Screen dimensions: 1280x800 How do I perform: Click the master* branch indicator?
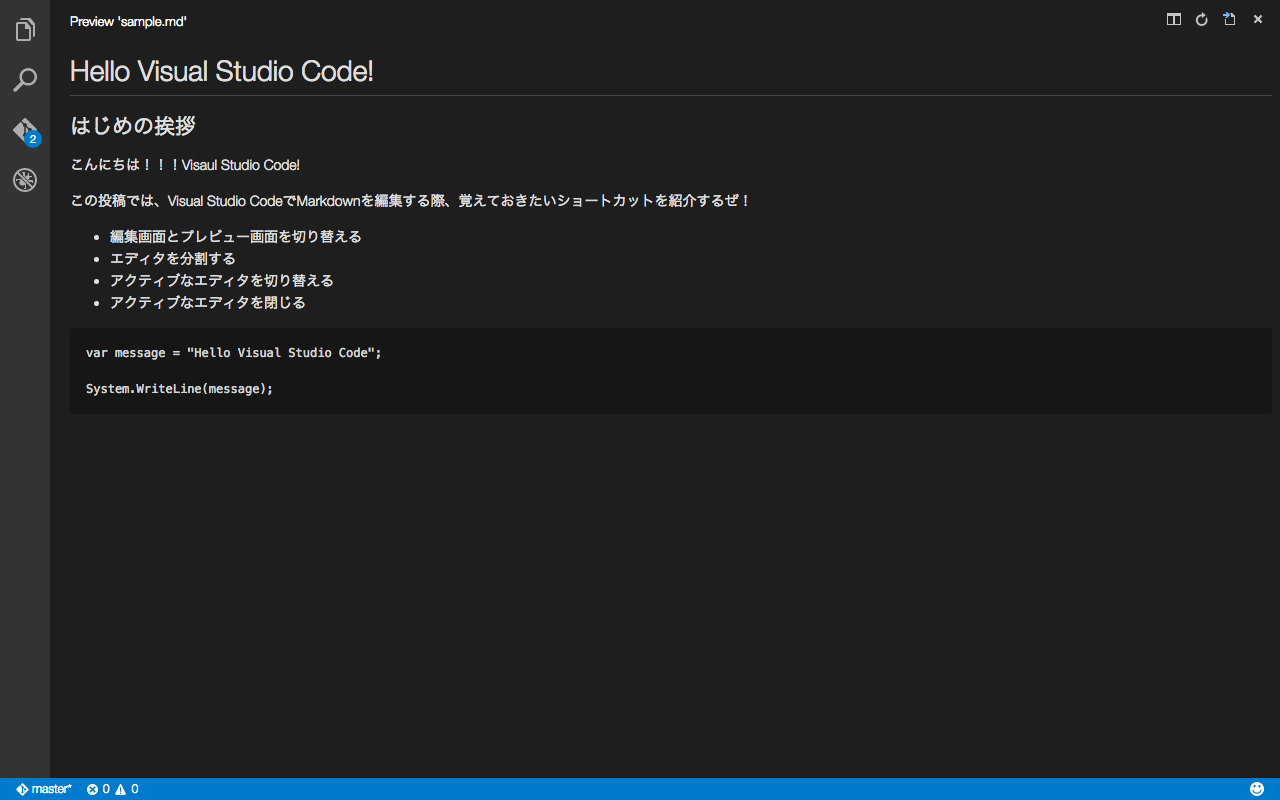pyautogui.click(x=44, y=789)
